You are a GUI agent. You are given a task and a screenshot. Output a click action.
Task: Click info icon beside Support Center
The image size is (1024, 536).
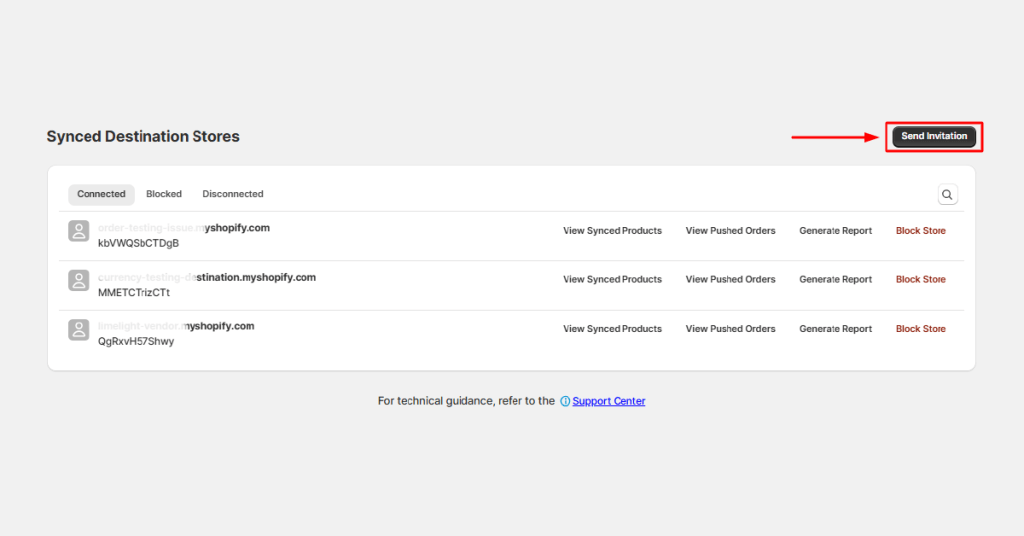click(x=565, y=401)
